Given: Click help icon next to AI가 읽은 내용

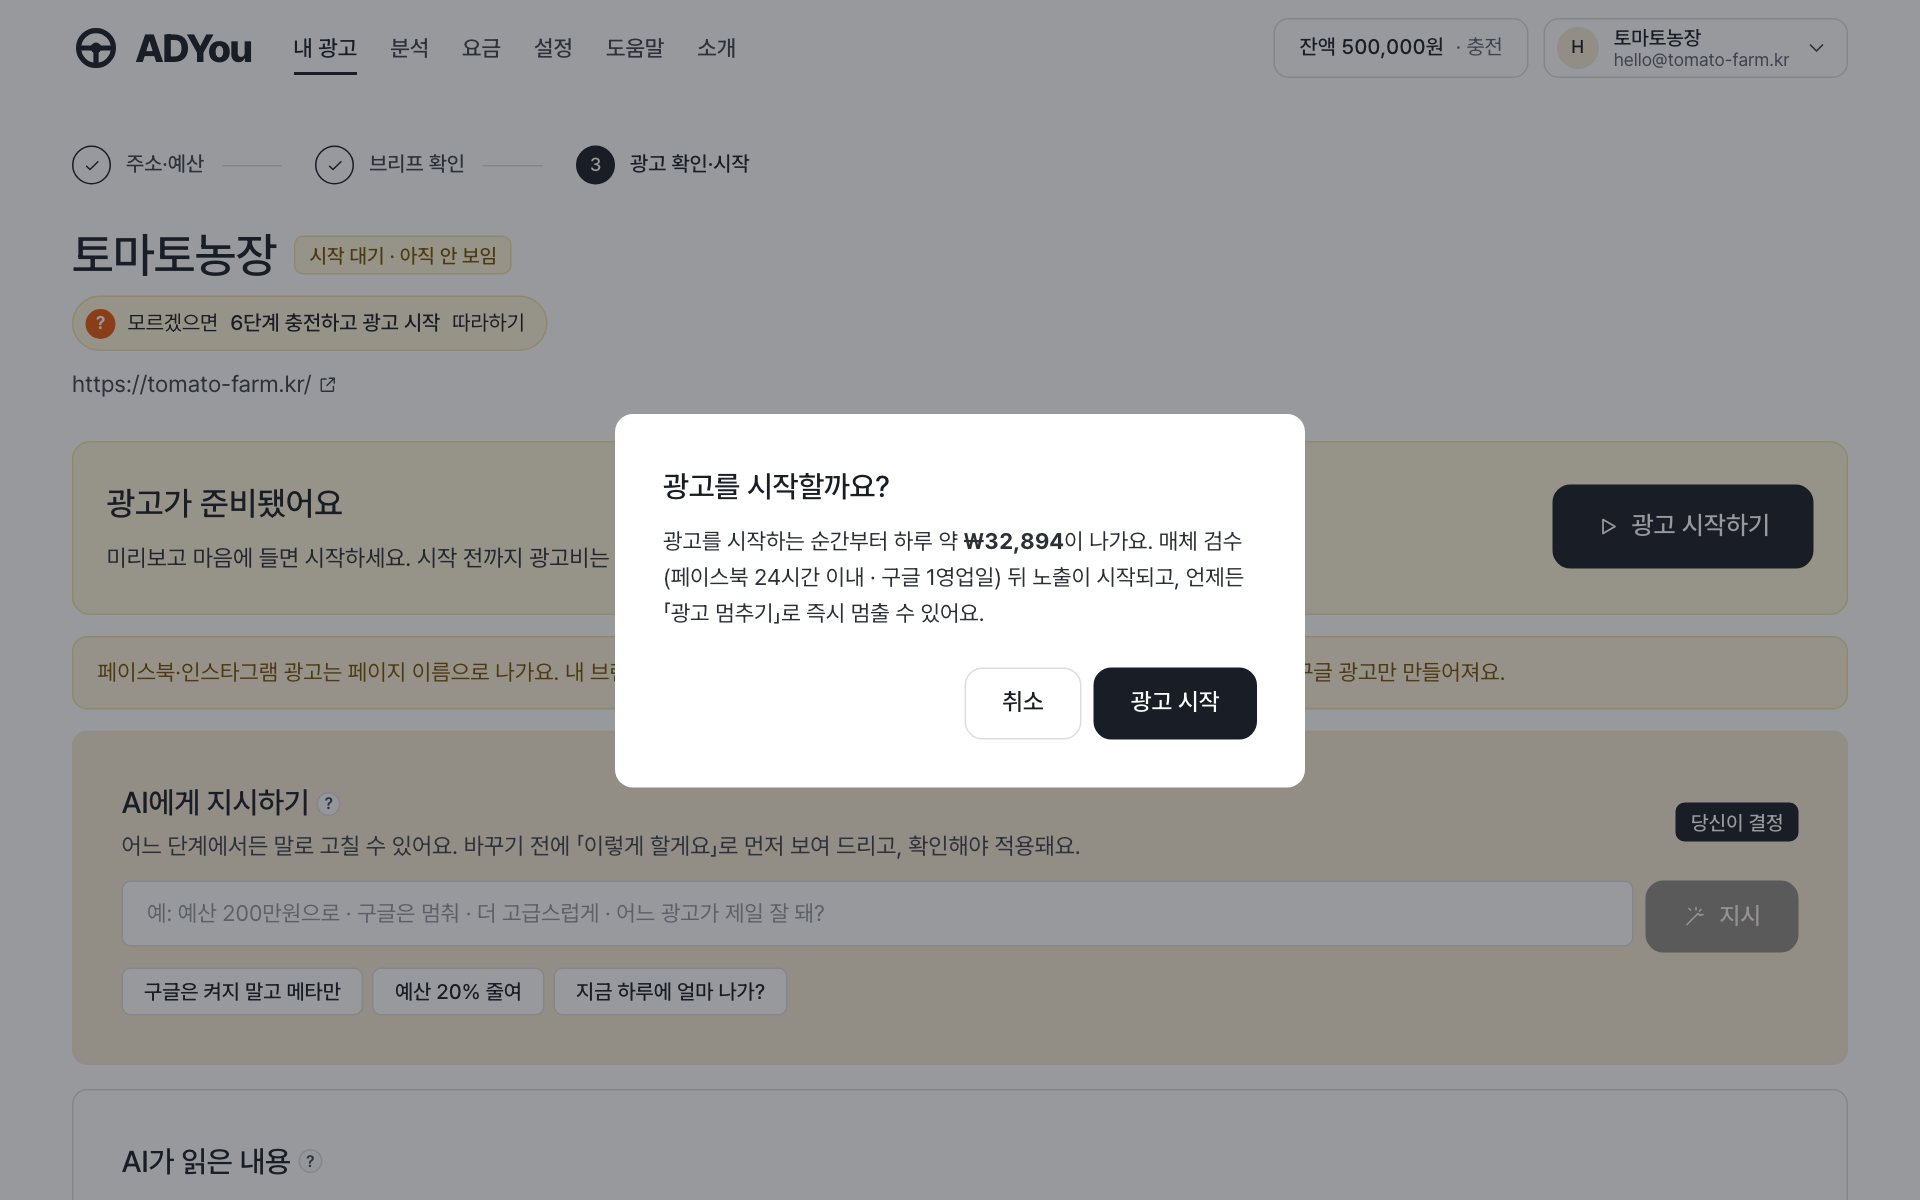Looking at the screenshot, I should pyautogui.click(x=311, y=1161).
